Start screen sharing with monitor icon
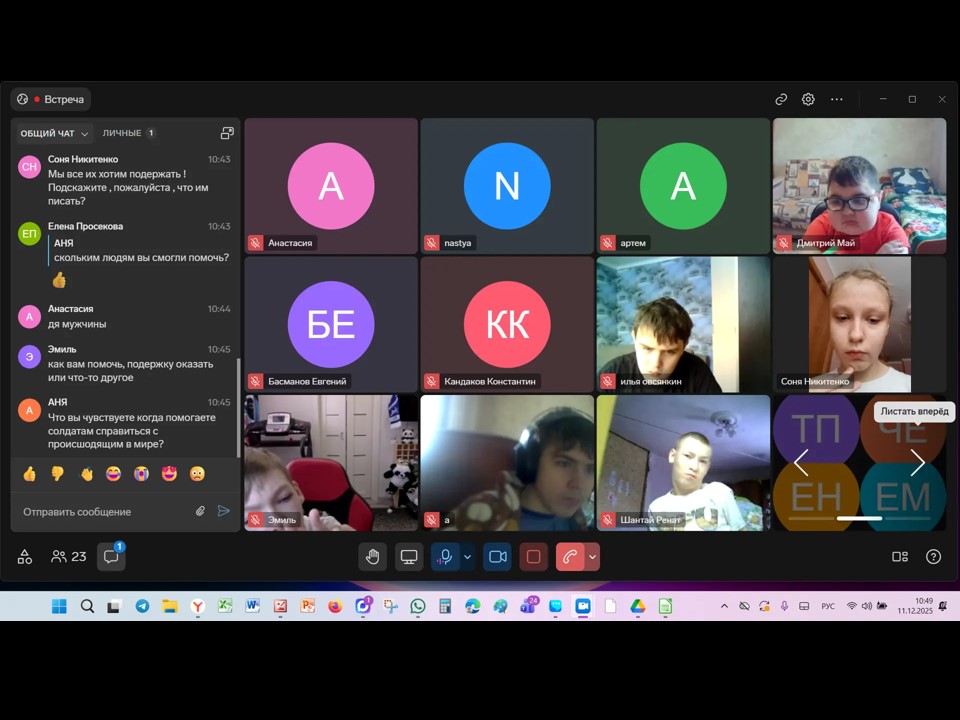The width and height of the screenshot is (960, 720). (x=408, y=557)
